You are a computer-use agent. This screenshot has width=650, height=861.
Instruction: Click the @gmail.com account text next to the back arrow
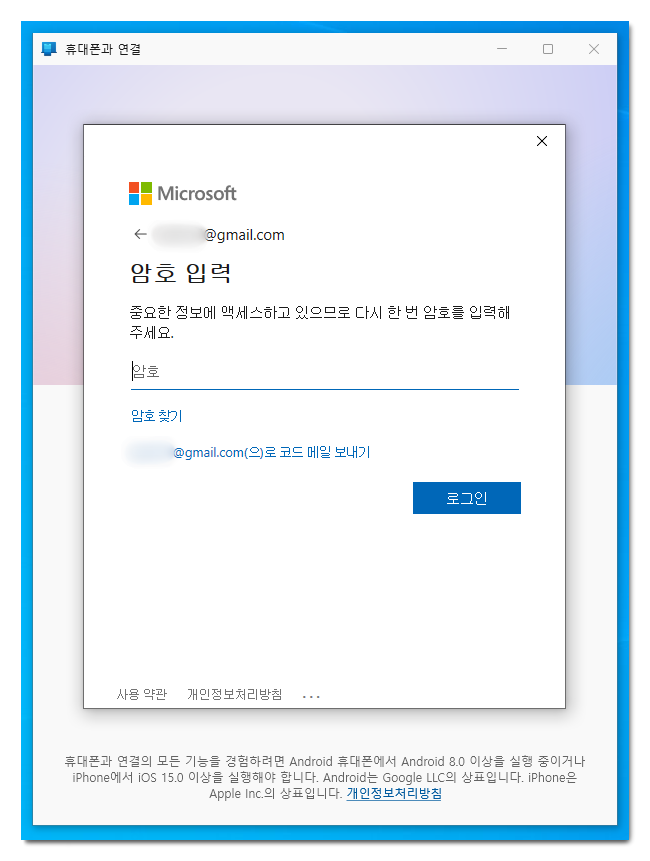point(219,235)
